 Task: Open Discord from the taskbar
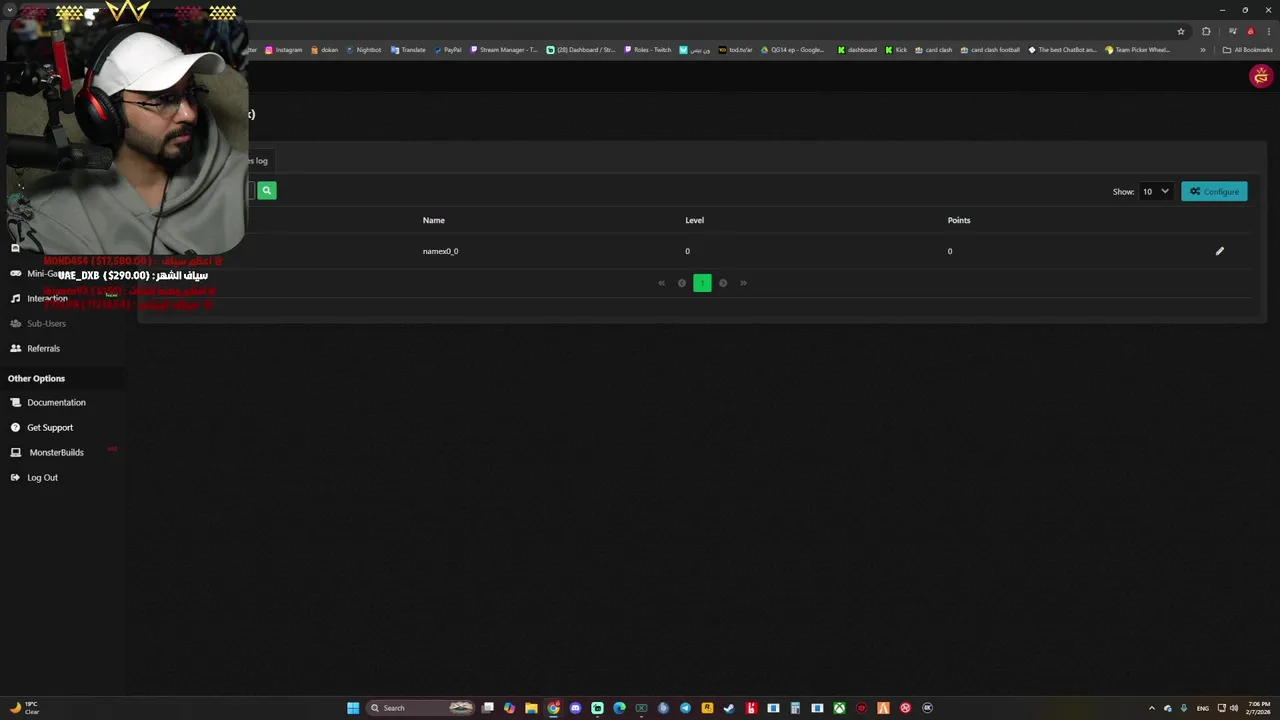575,708
